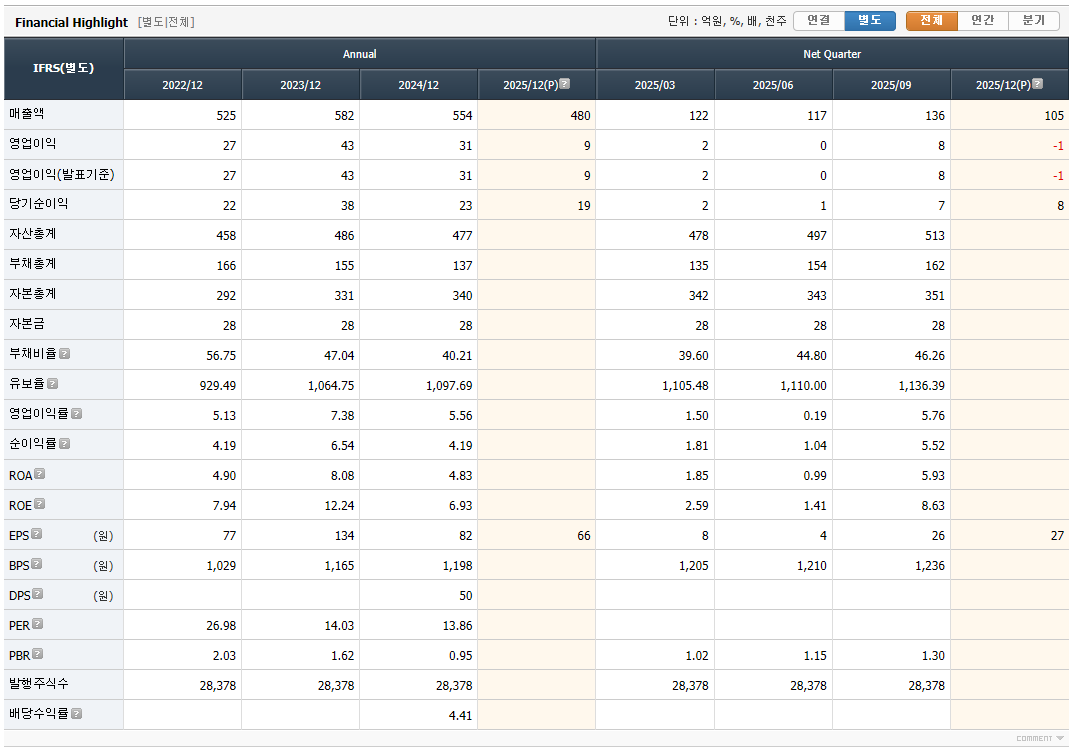Click the 자본금 row label
The image size is (1079, 751).
(27, 324)
